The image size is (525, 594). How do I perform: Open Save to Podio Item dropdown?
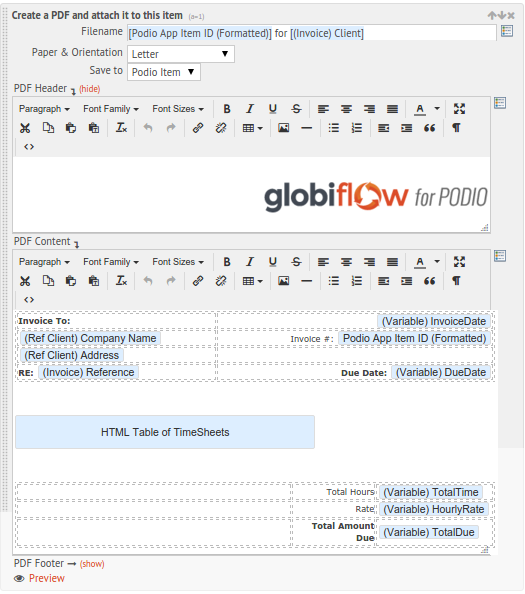tap(164, 72)
